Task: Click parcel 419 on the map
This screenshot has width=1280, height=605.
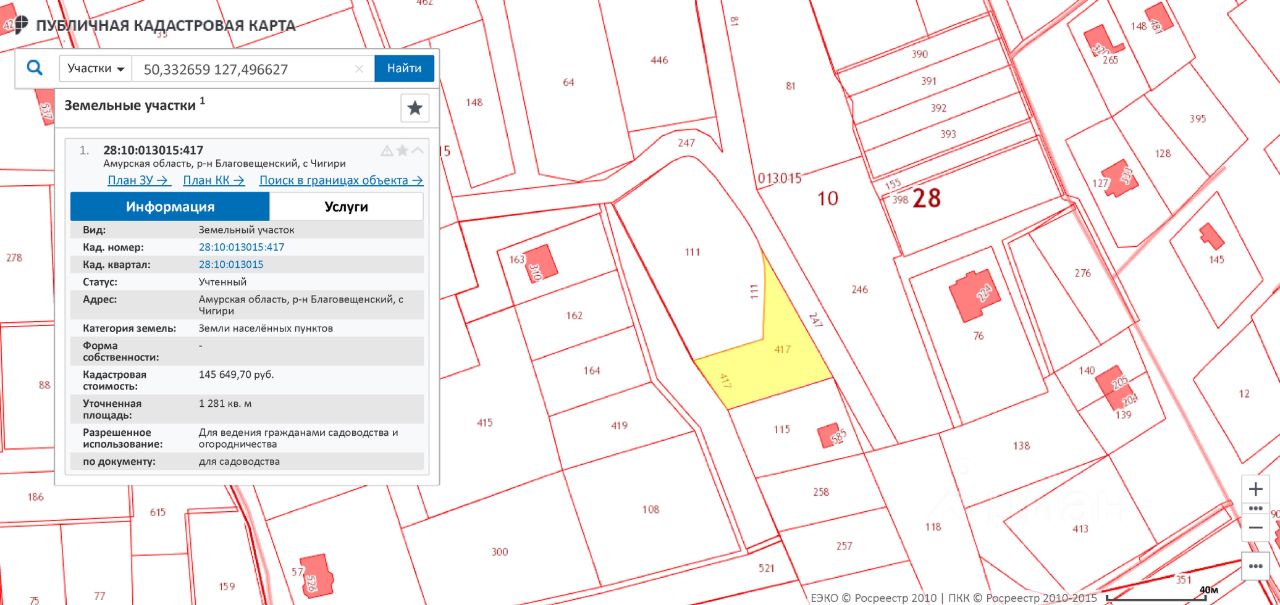Action: [x=619, y=426]
